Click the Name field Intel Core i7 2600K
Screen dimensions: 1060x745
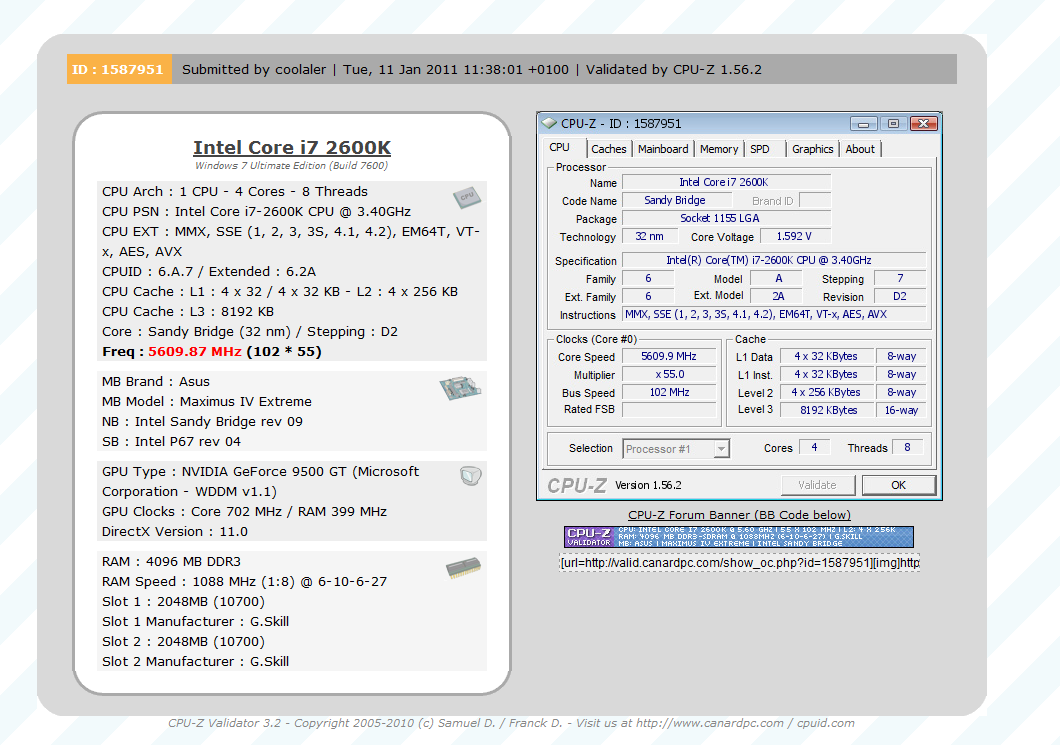[x=726, y=182]
